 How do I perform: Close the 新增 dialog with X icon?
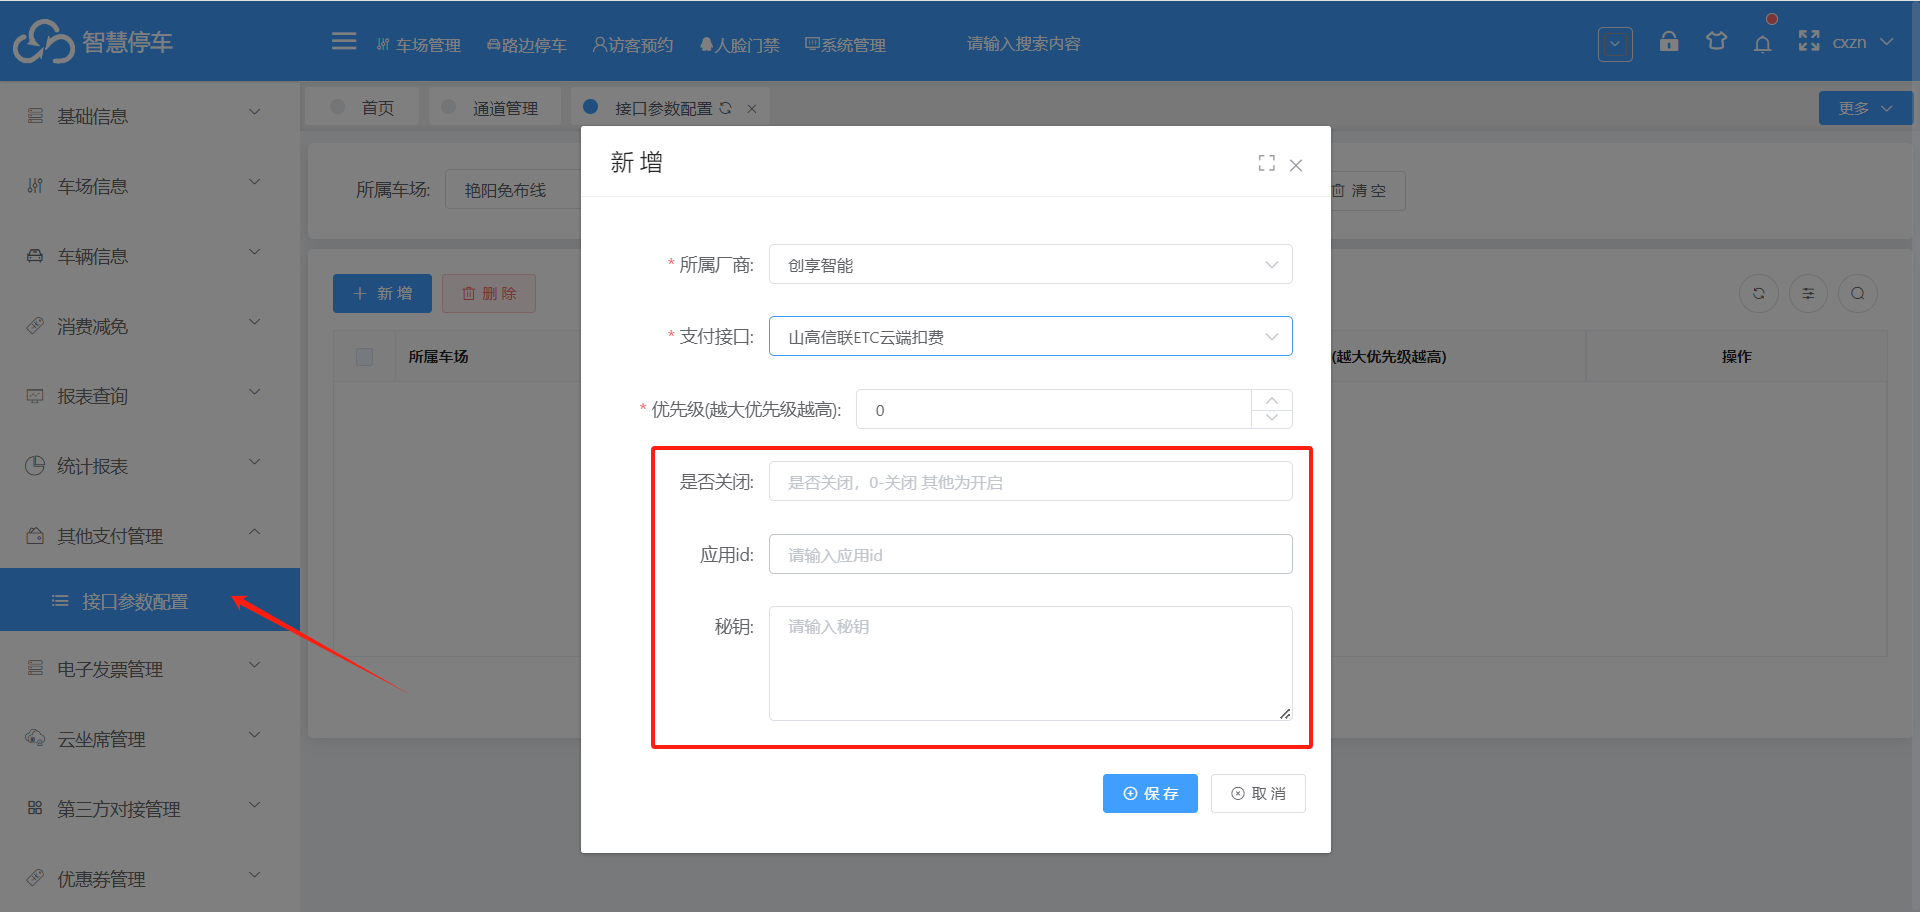[x=1296, y=165]
